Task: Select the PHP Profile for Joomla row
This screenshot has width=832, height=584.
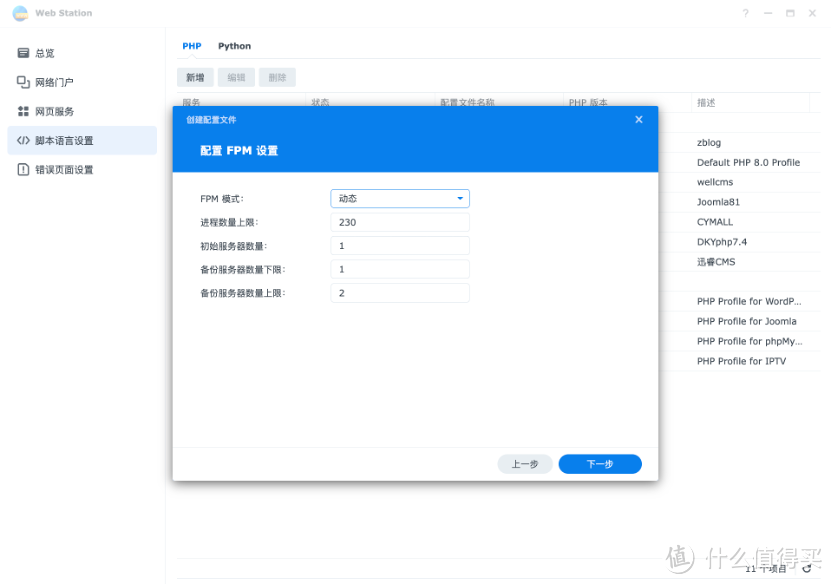Action: click(x=747, y=321)
